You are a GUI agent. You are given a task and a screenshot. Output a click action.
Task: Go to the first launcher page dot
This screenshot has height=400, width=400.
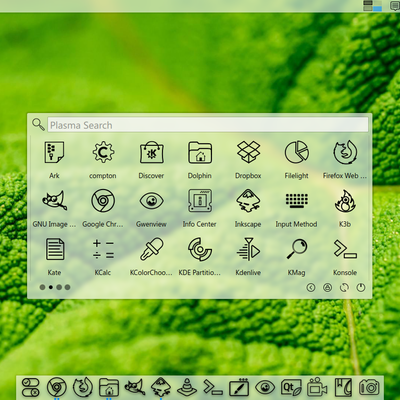(42, 287)
